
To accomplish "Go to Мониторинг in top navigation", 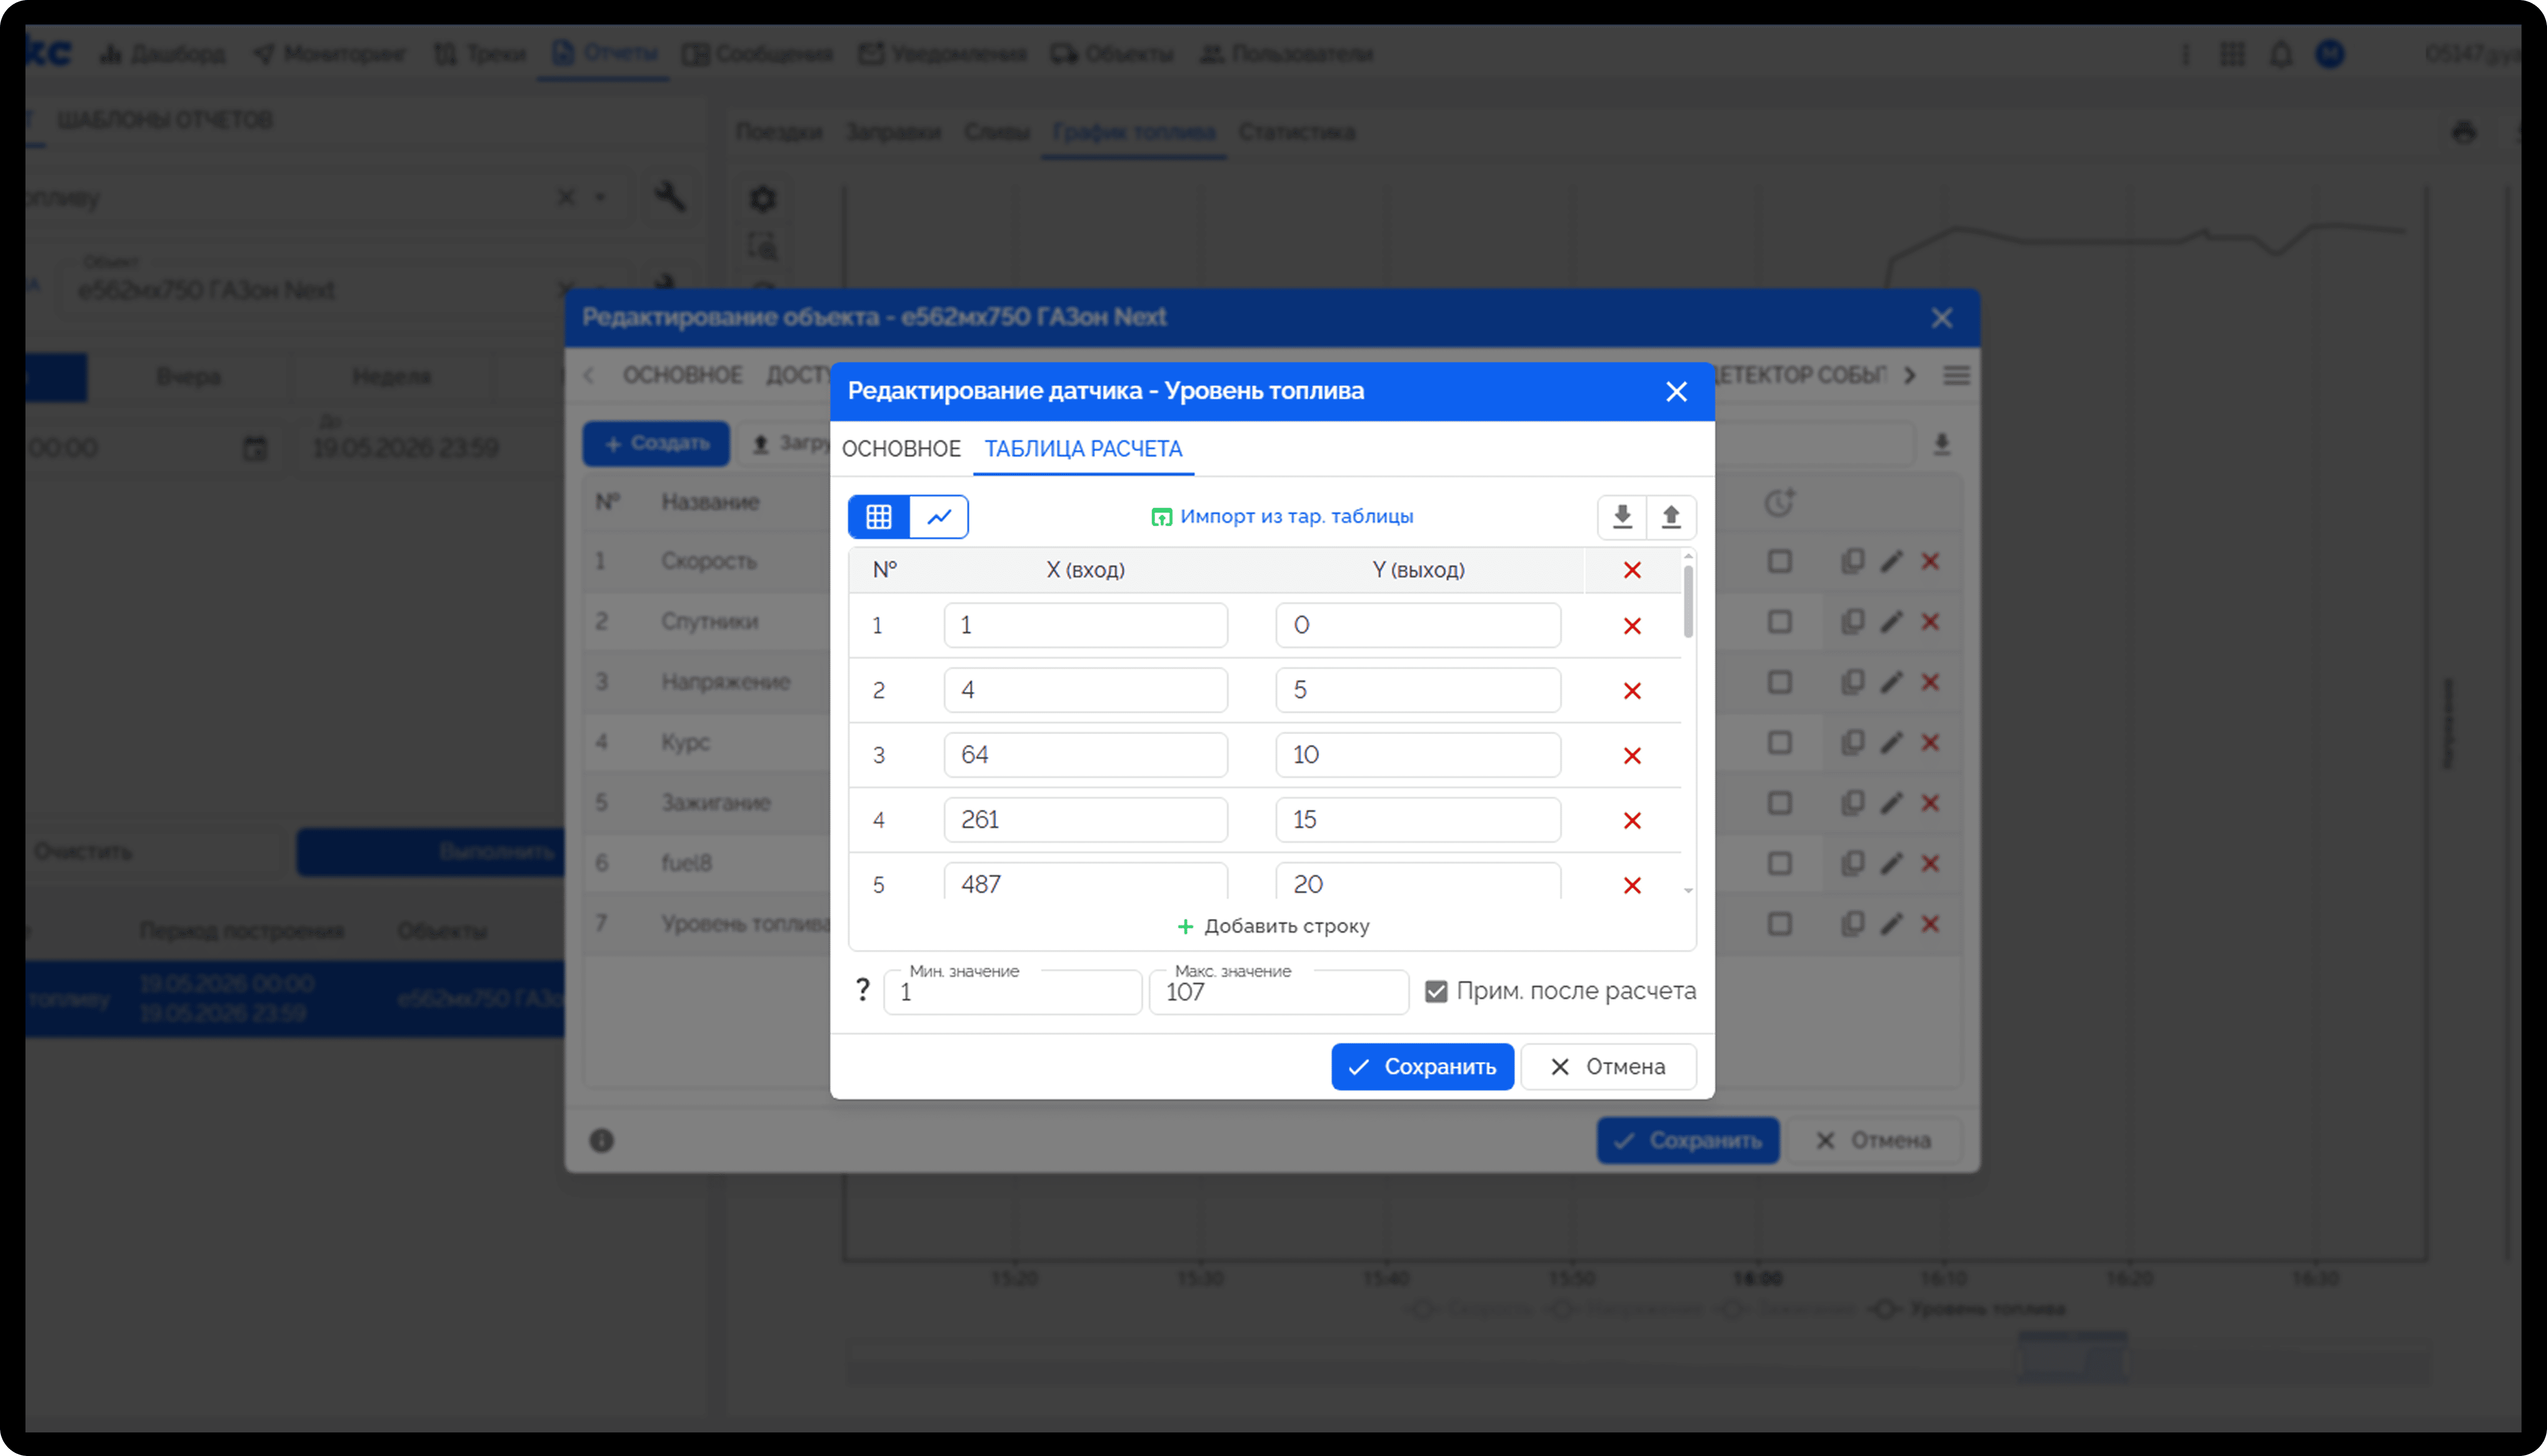I will click(330, 54).
